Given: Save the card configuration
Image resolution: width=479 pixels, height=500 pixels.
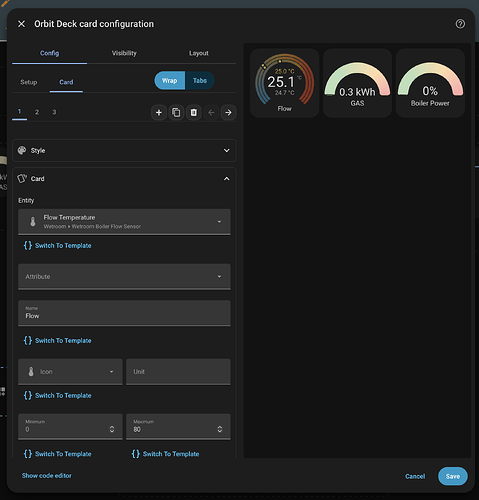Looking at the screenshot, I should tap(453, 476).
